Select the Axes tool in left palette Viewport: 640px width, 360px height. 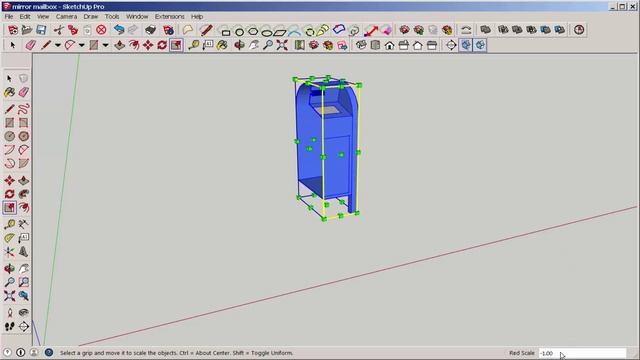tap(9, 252)
